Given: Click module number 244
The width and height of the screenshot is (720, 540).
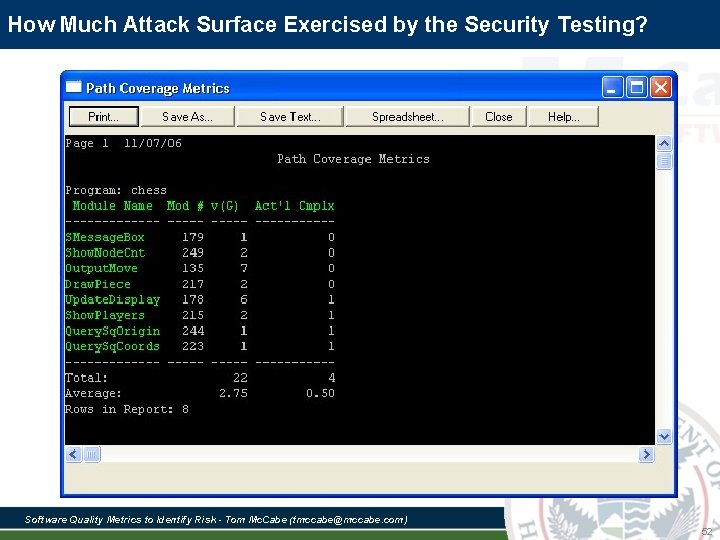Looking at the screenshot, I should tap(193, 331).
